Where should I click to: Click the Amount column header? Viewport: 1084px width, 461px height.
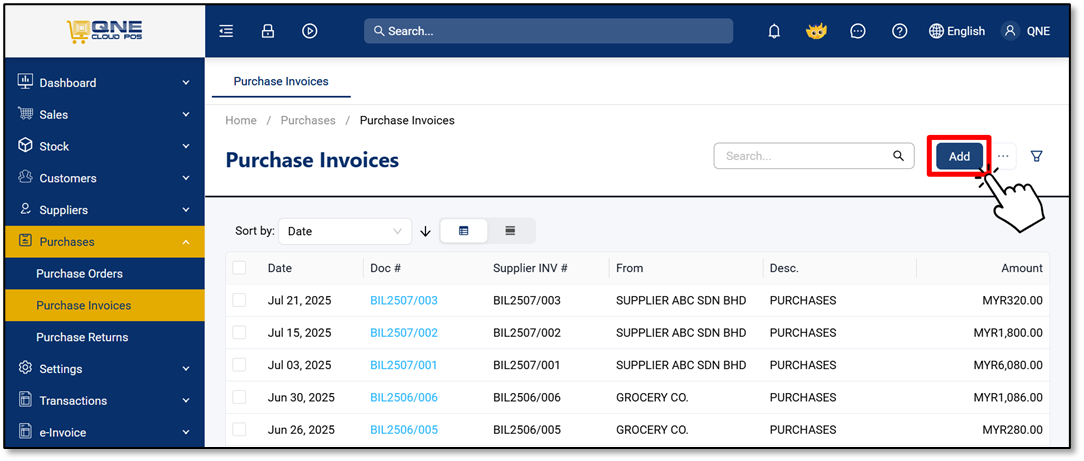coord(1022,268)
